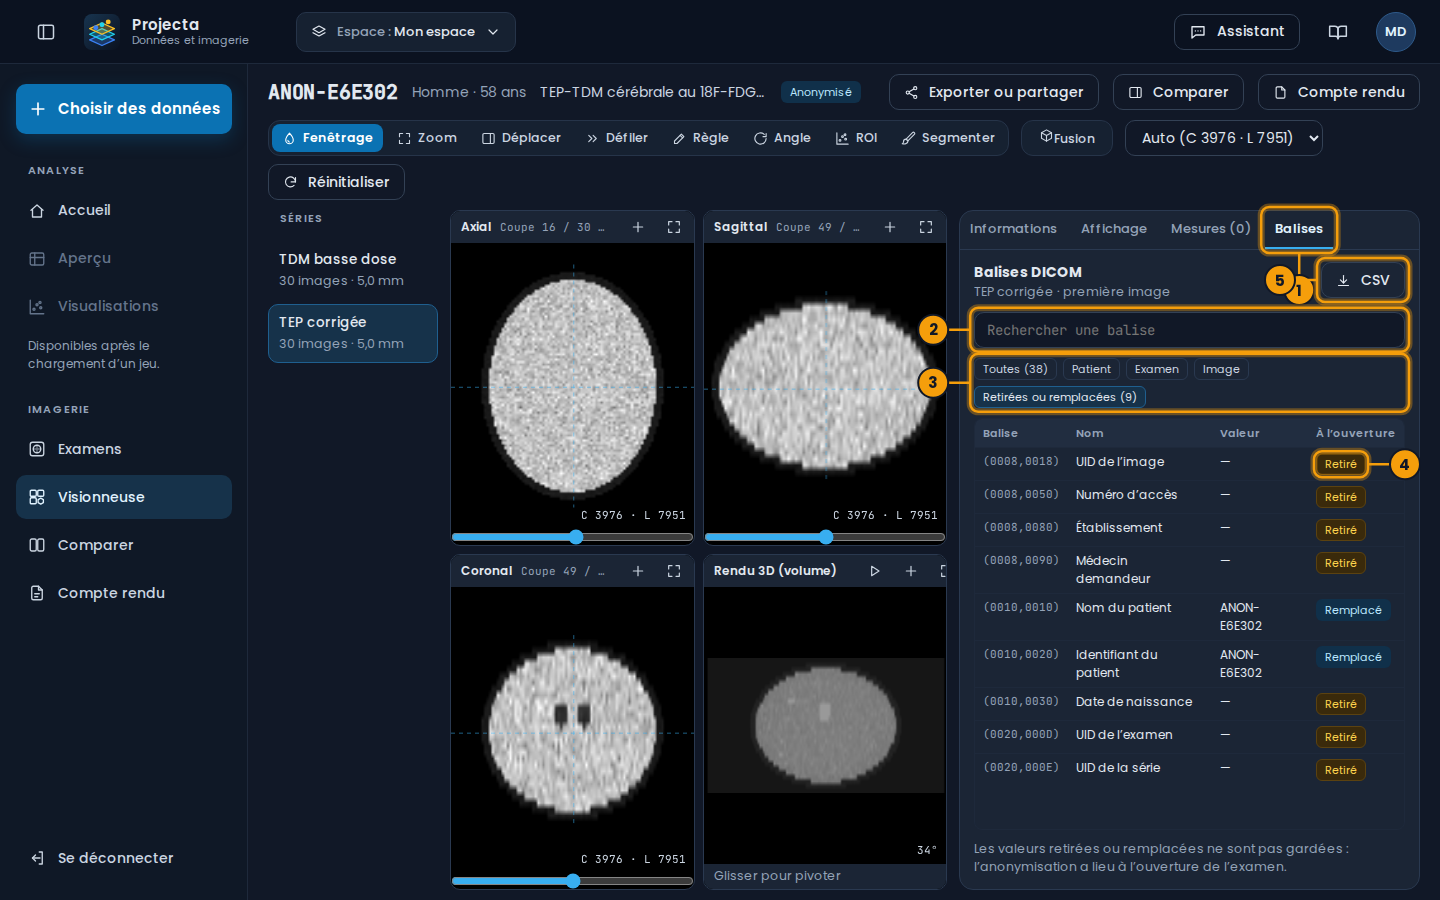The image size is (1440, 900).
Task: Toggle the Fusion overlay
Action: 1068,138
